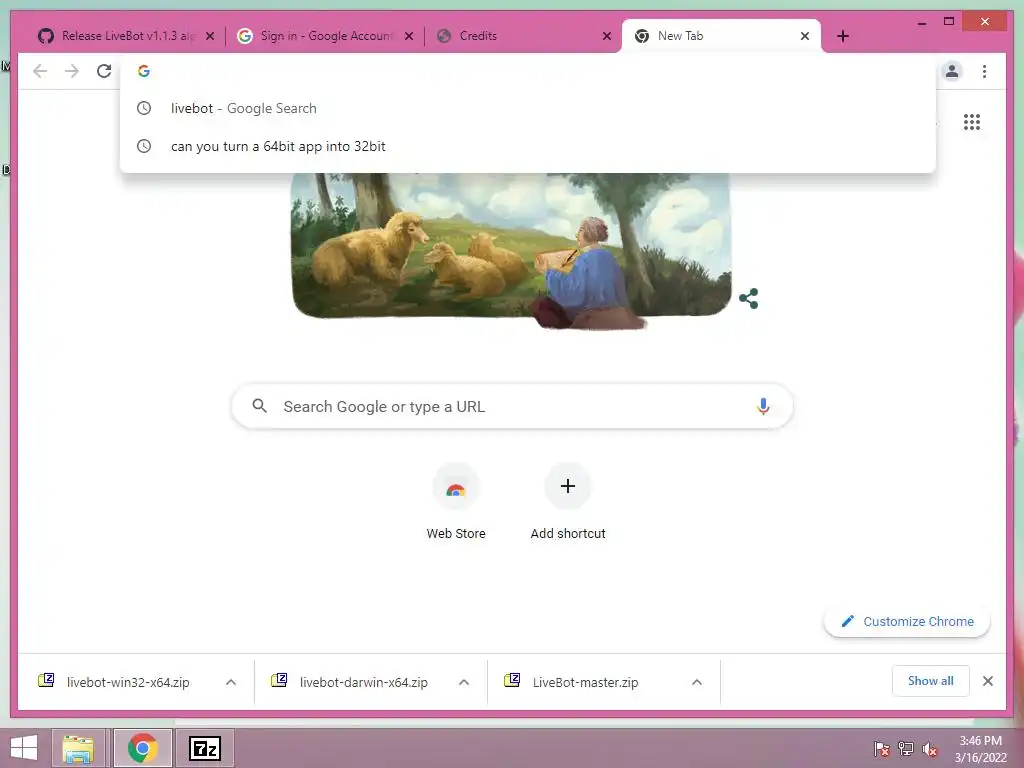Open a new tab with plus button
Viewport: 1024px width, 768px height.
click(x=842, y=37)
